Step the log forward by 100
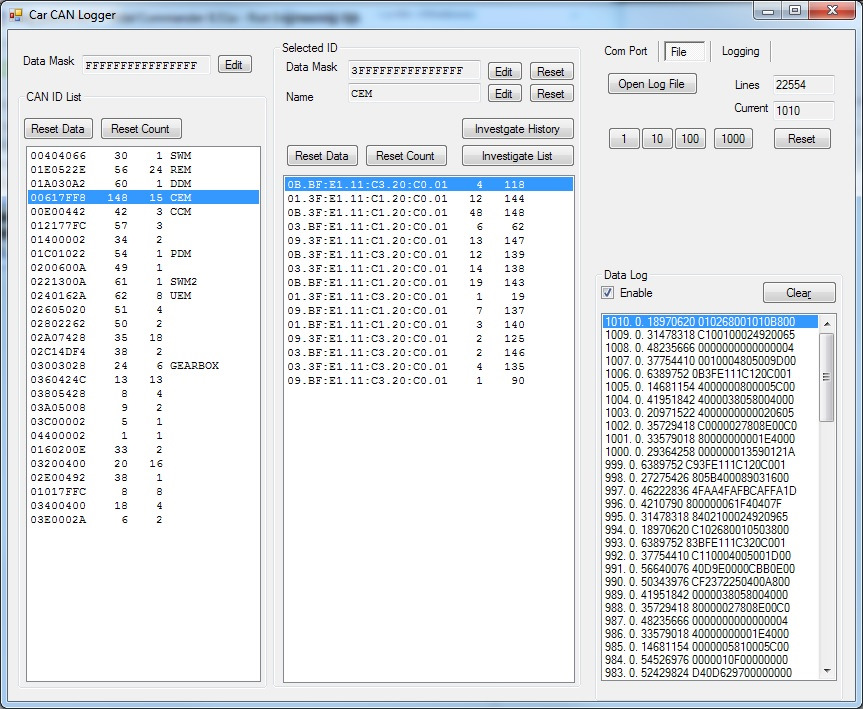Viewport: 863px width, 709px height. (x=690, y=139)
